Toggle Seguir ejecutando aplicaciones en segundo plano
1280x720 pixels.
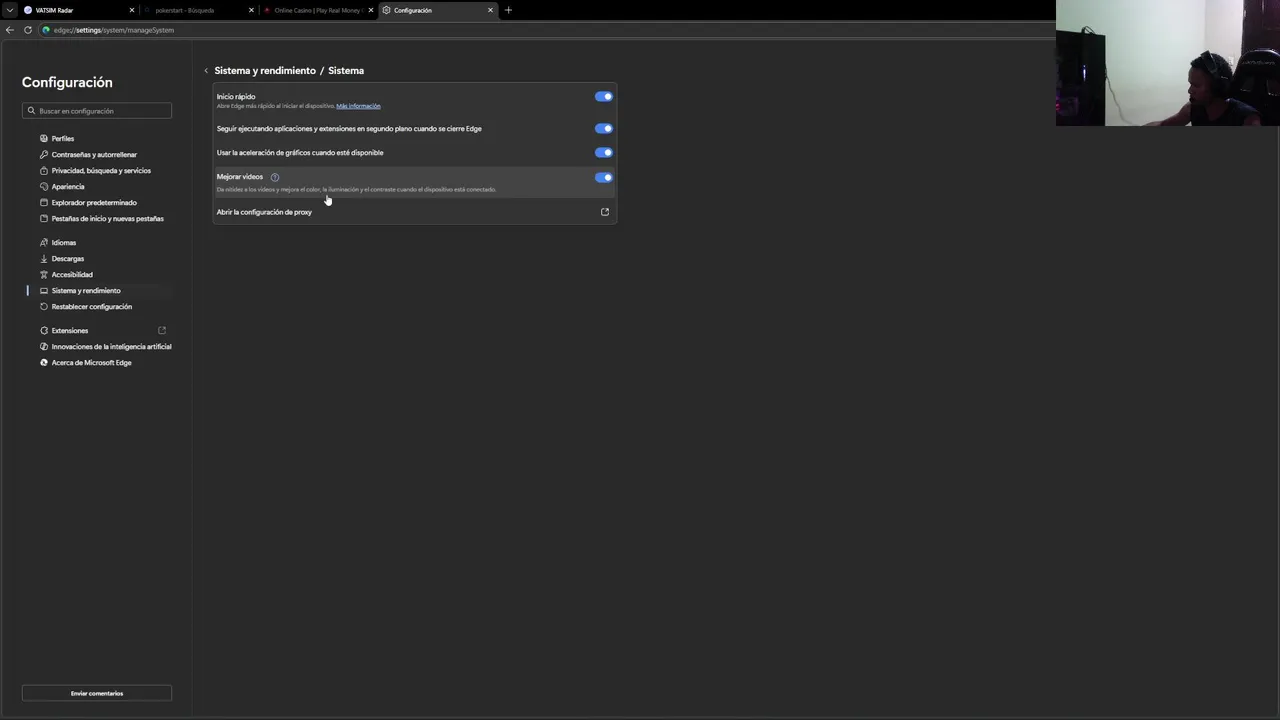pyautogui.click(x=603, y=129)
